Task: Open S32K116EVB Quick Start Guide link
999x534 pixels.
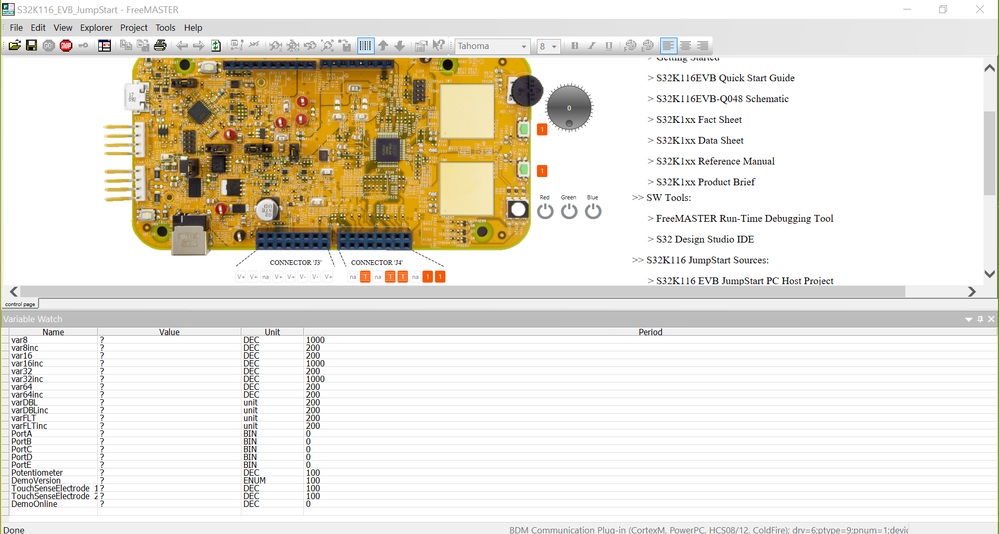Action: tap(725, 78)
